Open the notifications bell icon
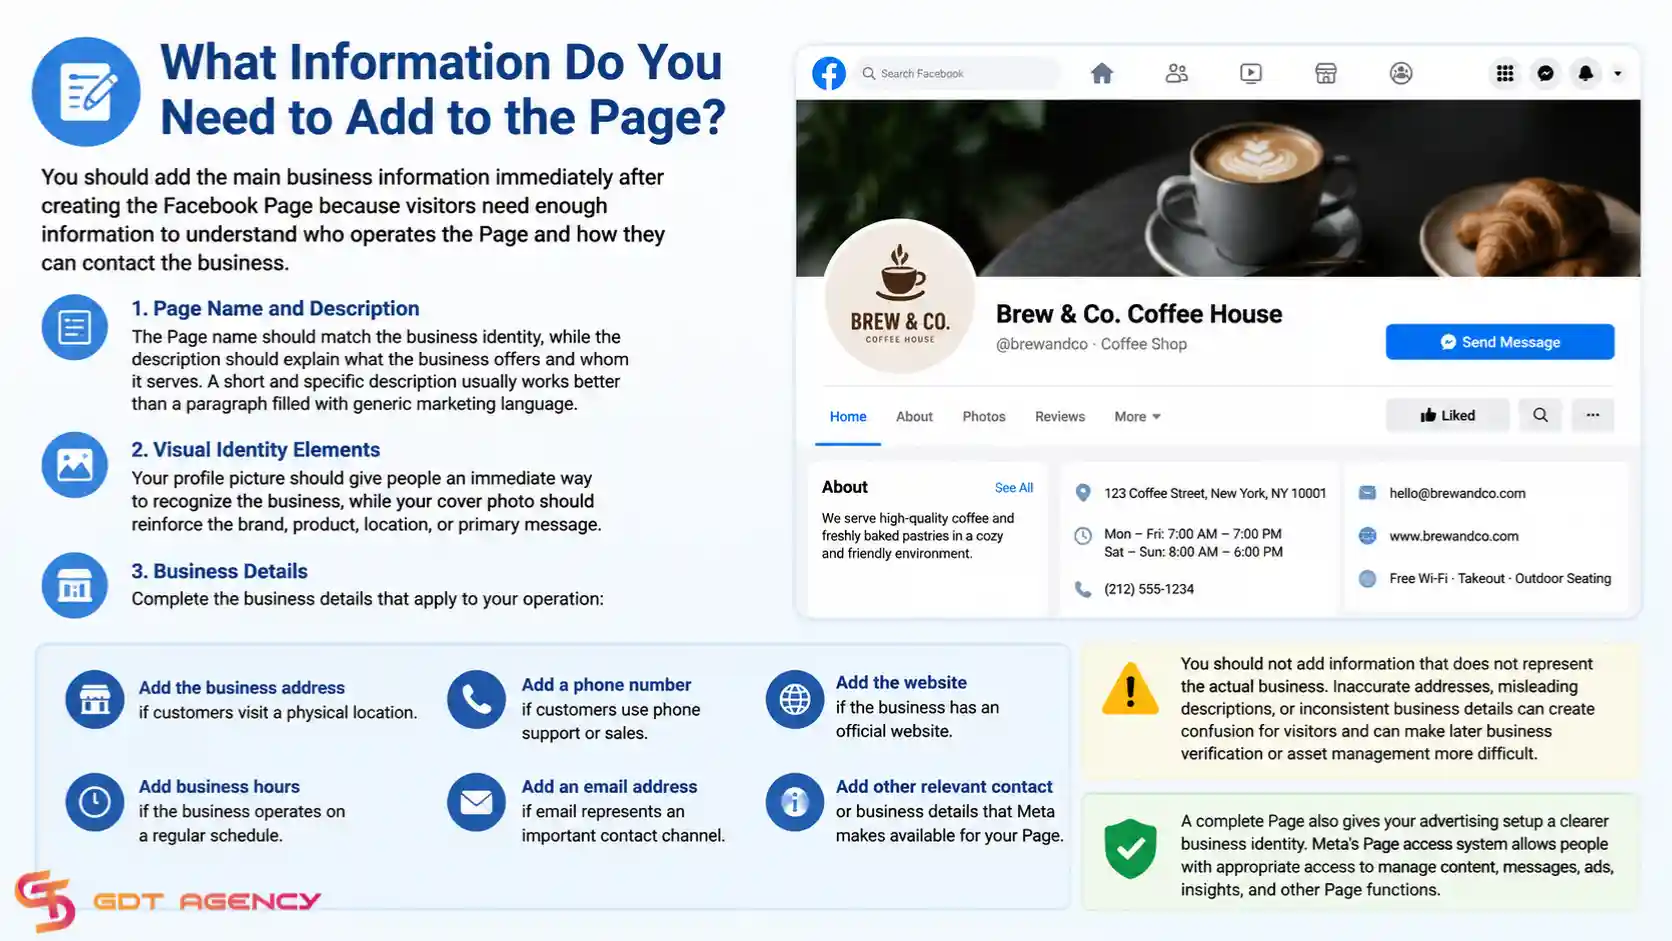This screenshot has height=941, width=1672. (1585, 73)
